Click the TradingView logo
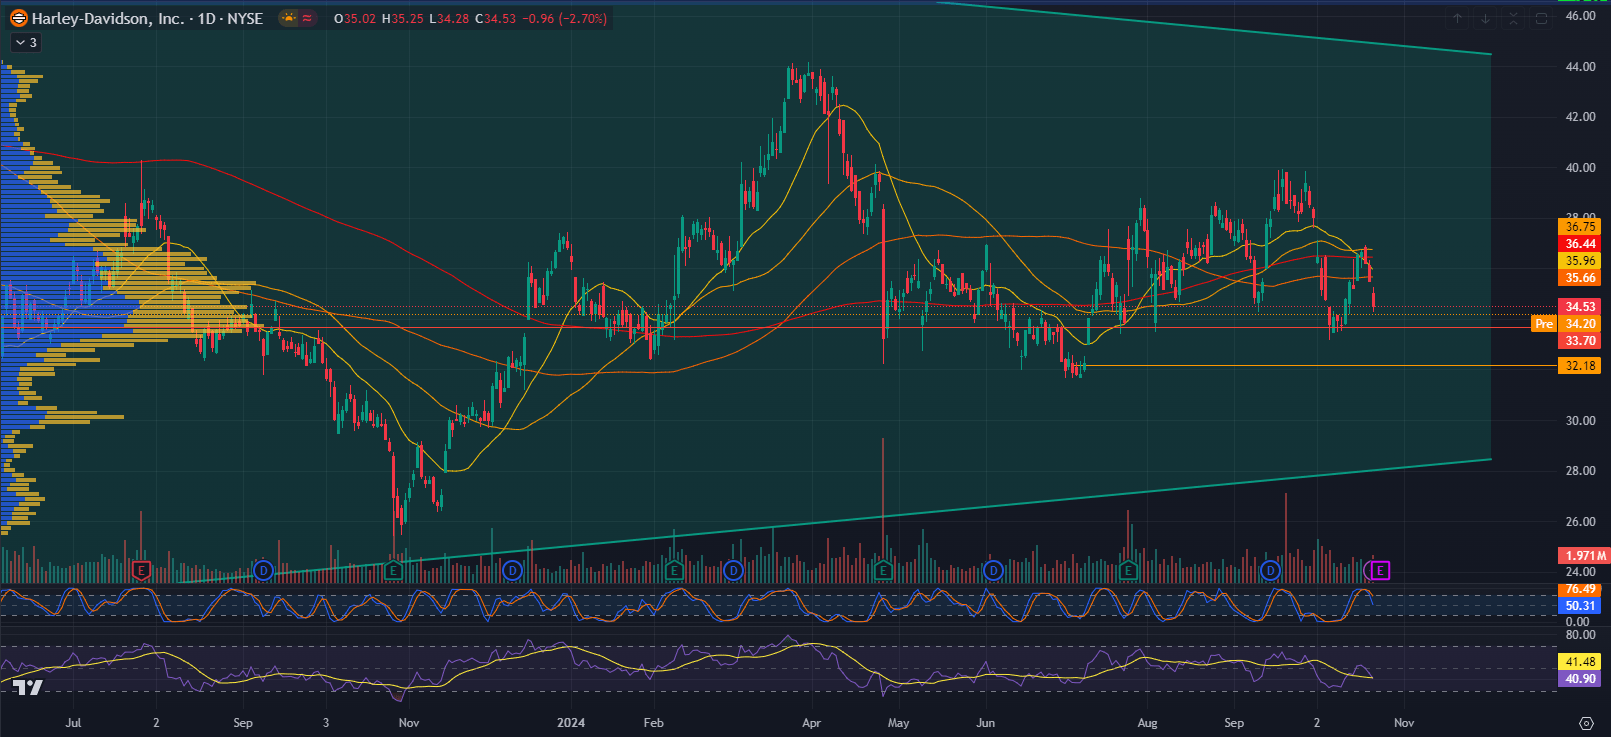Viewport: 1611px width, 737px height. [28, 687]
